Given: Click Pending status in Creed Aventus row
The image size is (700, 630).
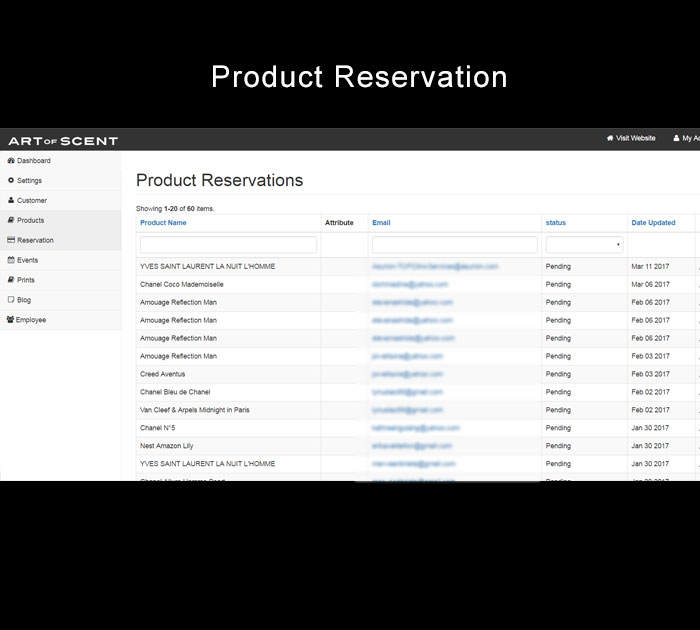Looking at the screenshot, I should tap(558, 374).
